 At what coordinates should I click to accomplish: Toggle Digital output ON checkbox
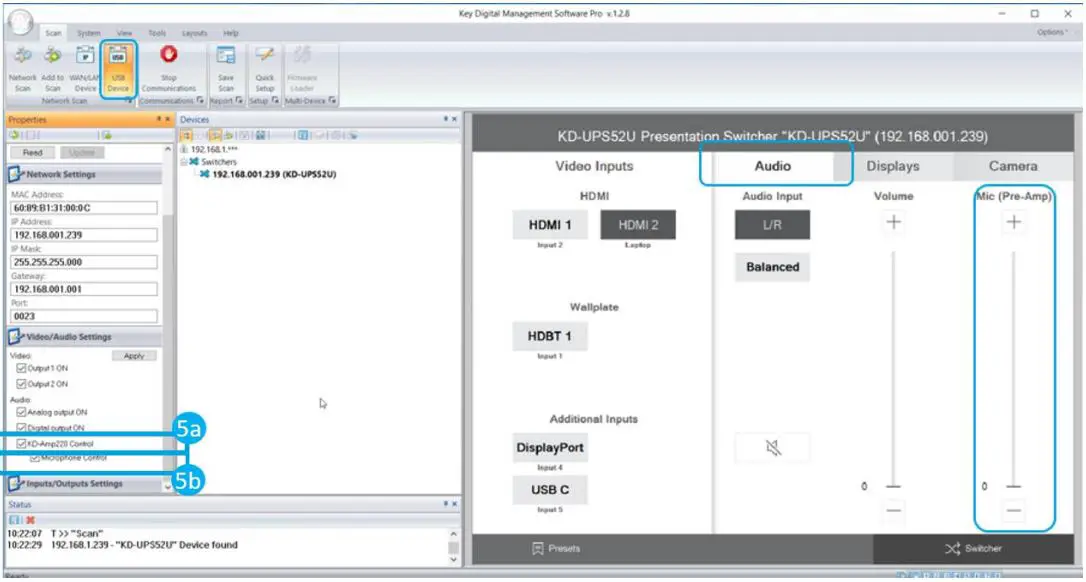coord(21,427)
